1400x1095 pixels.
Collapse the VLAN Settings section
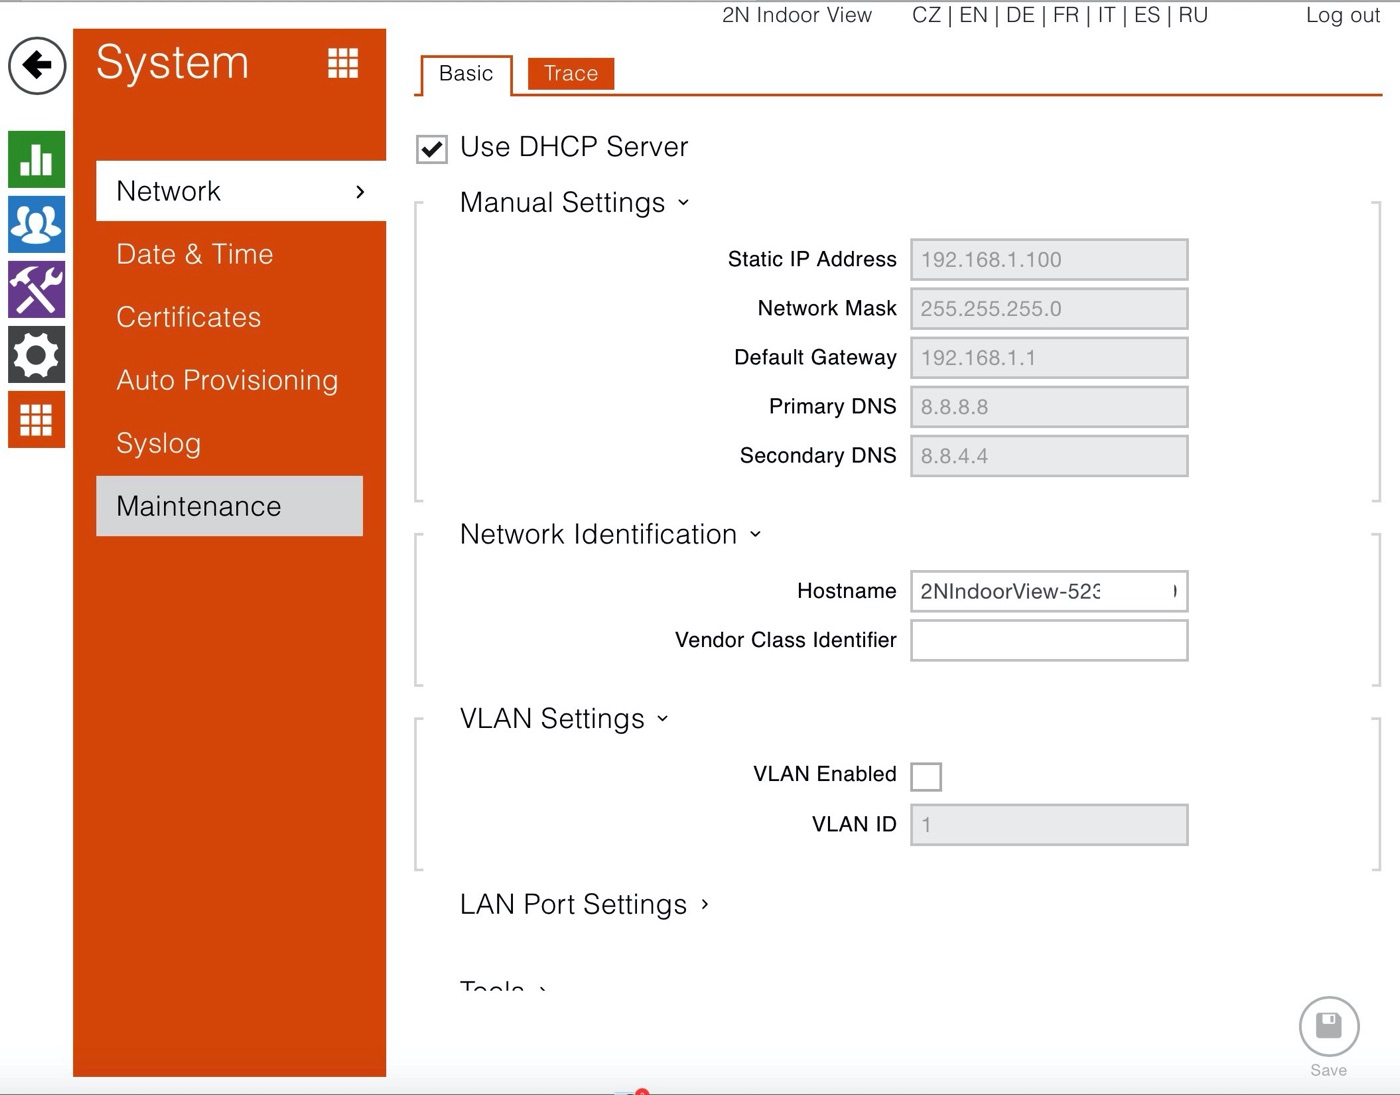(564, 719)
